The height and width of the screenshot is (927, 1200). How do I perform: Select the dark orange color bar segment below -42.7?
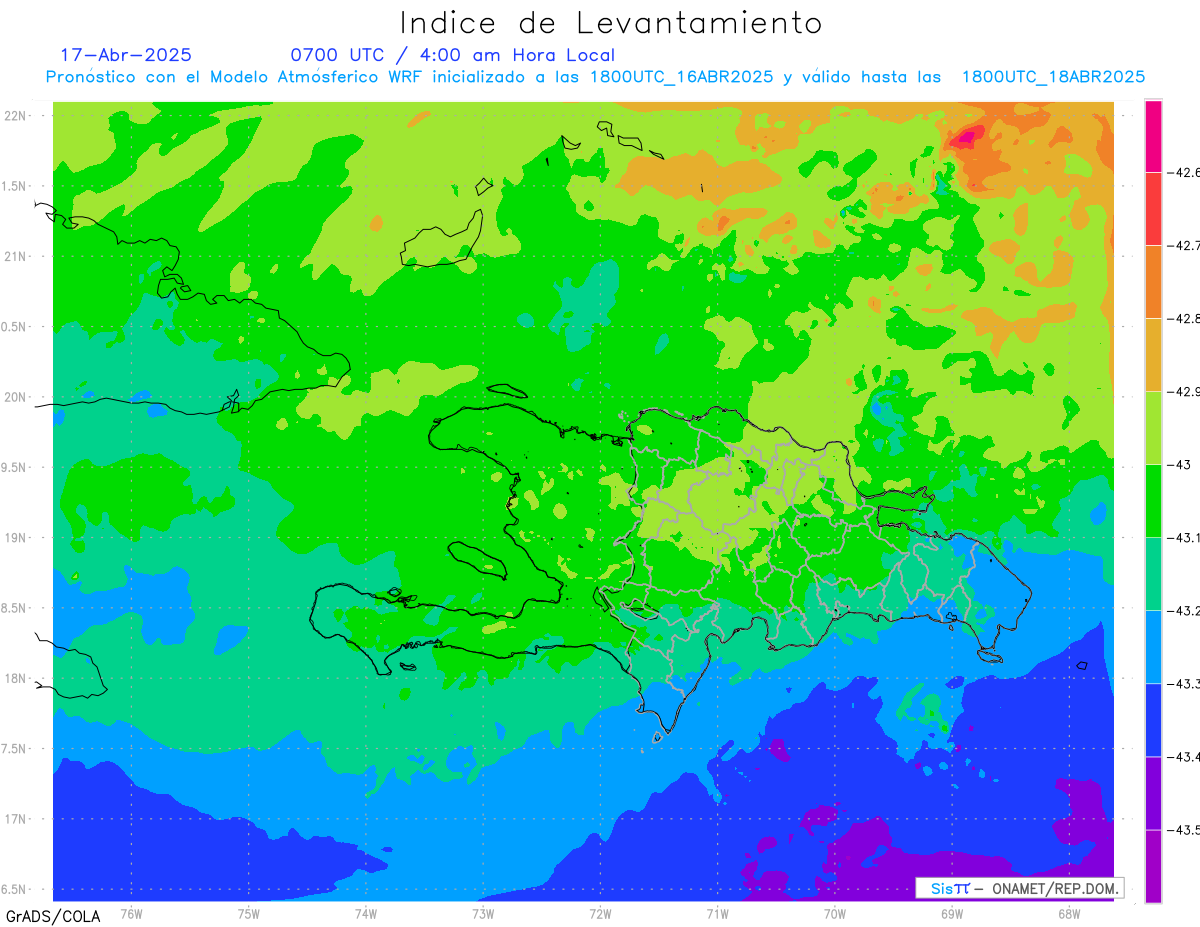[x=1153, y=281]
